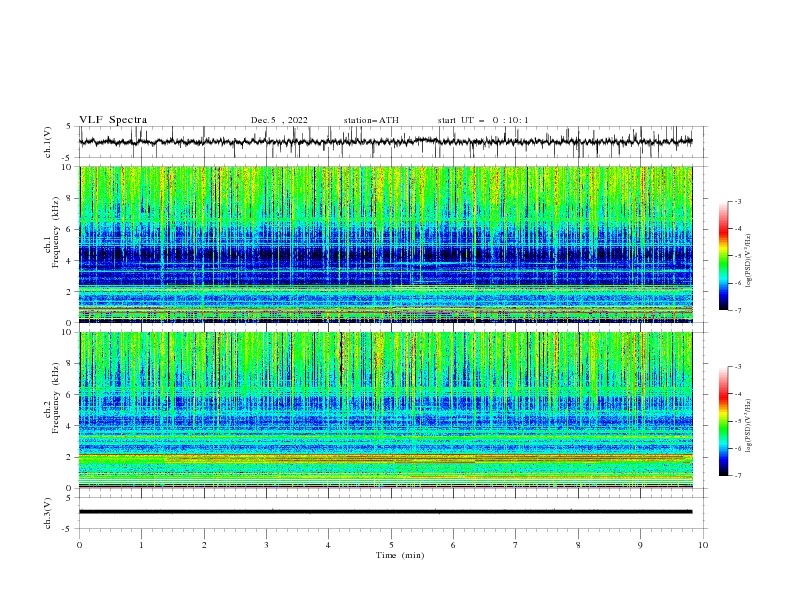Click "-5" tick on lower color bar
792x612 pixels.
[737, 421]
